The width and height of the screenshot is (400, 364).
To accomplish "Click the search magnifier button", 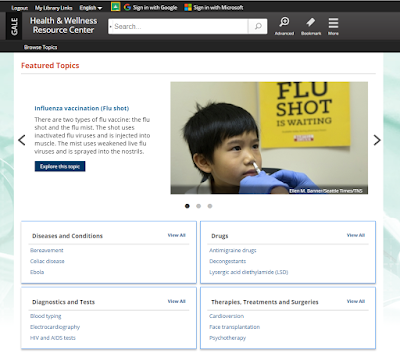I will coord(258,26).
